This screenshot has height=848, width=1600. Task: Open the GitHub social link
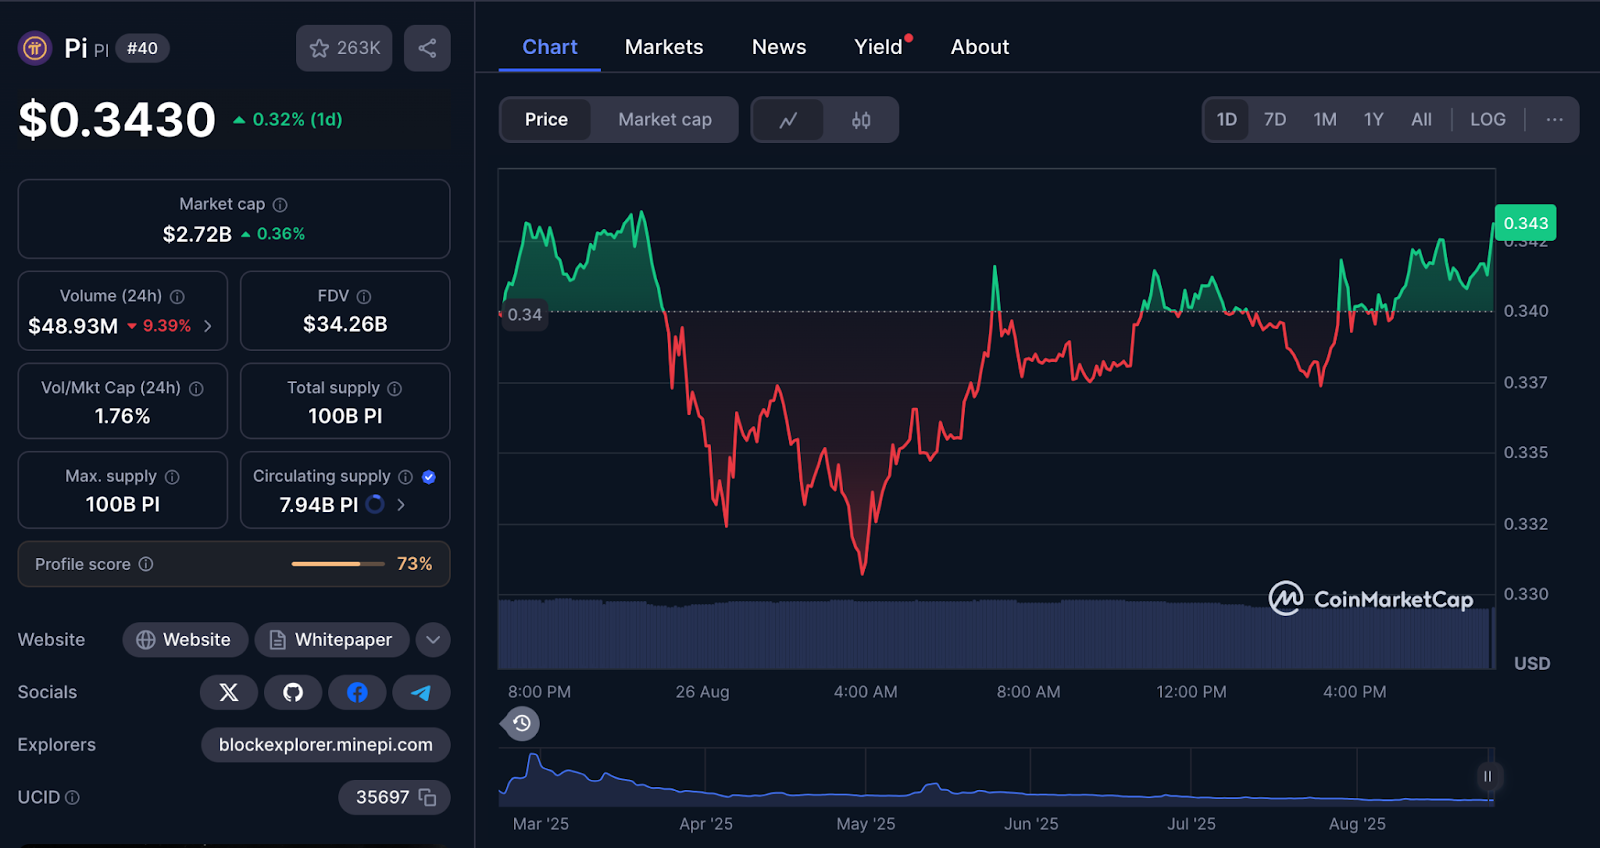click(293, 692)
